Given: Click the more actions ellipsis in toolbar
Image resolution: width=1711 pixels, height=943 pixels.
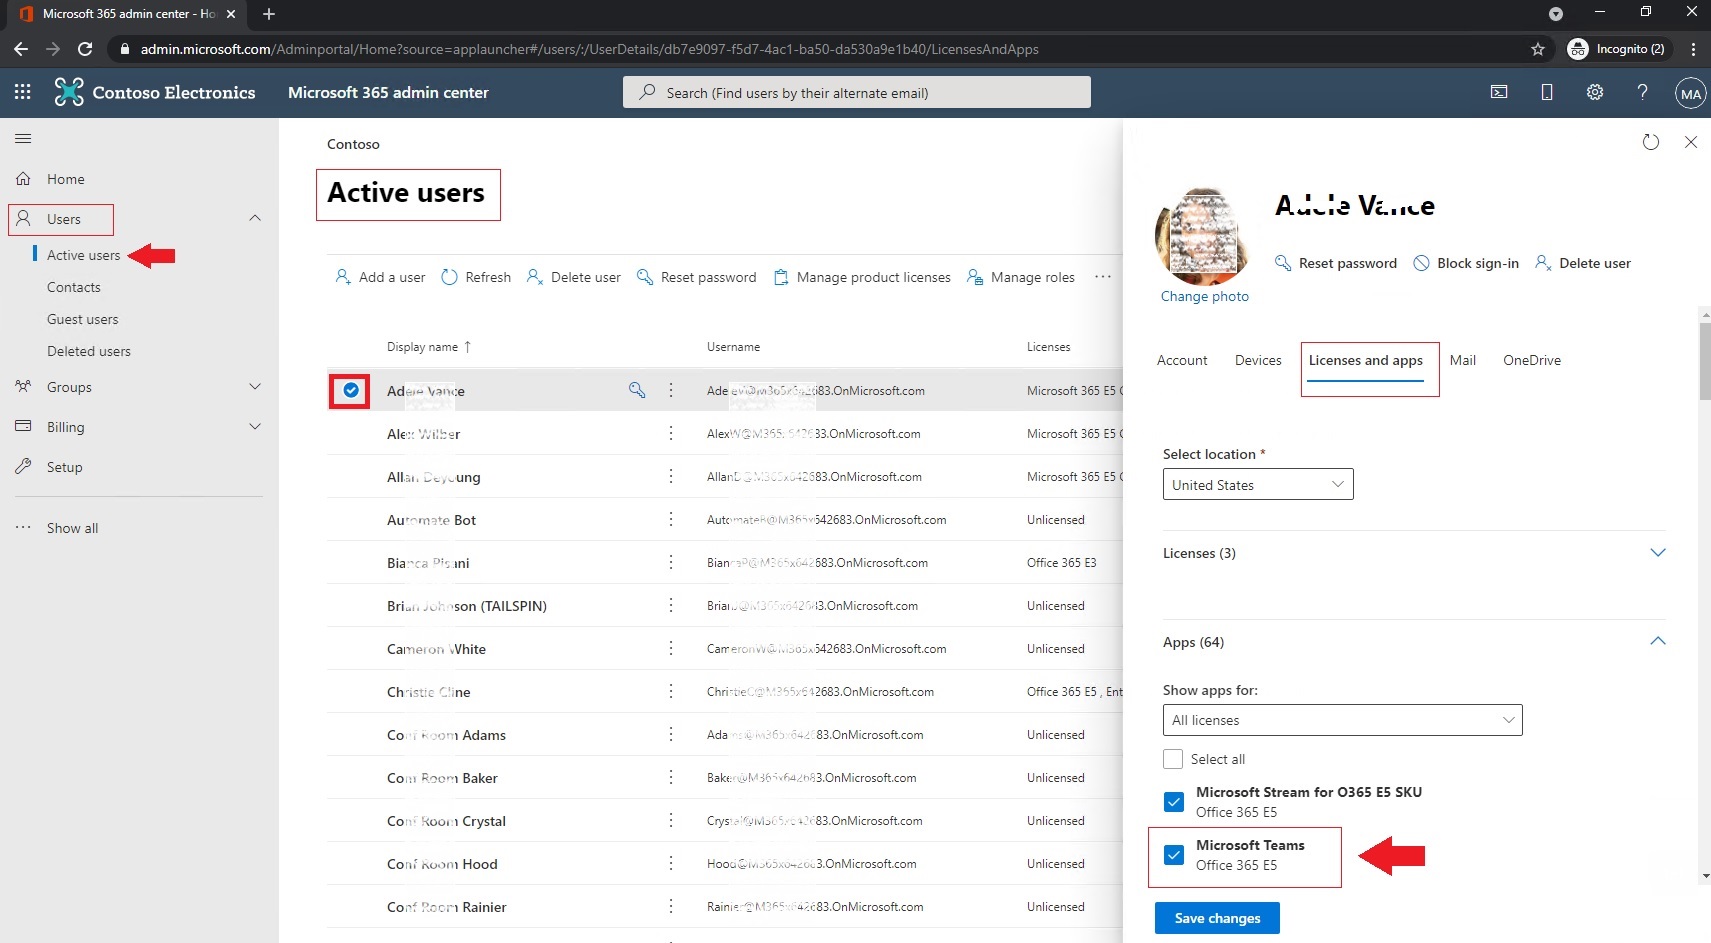Looking at the screenshot, I should click(1103, 277).
